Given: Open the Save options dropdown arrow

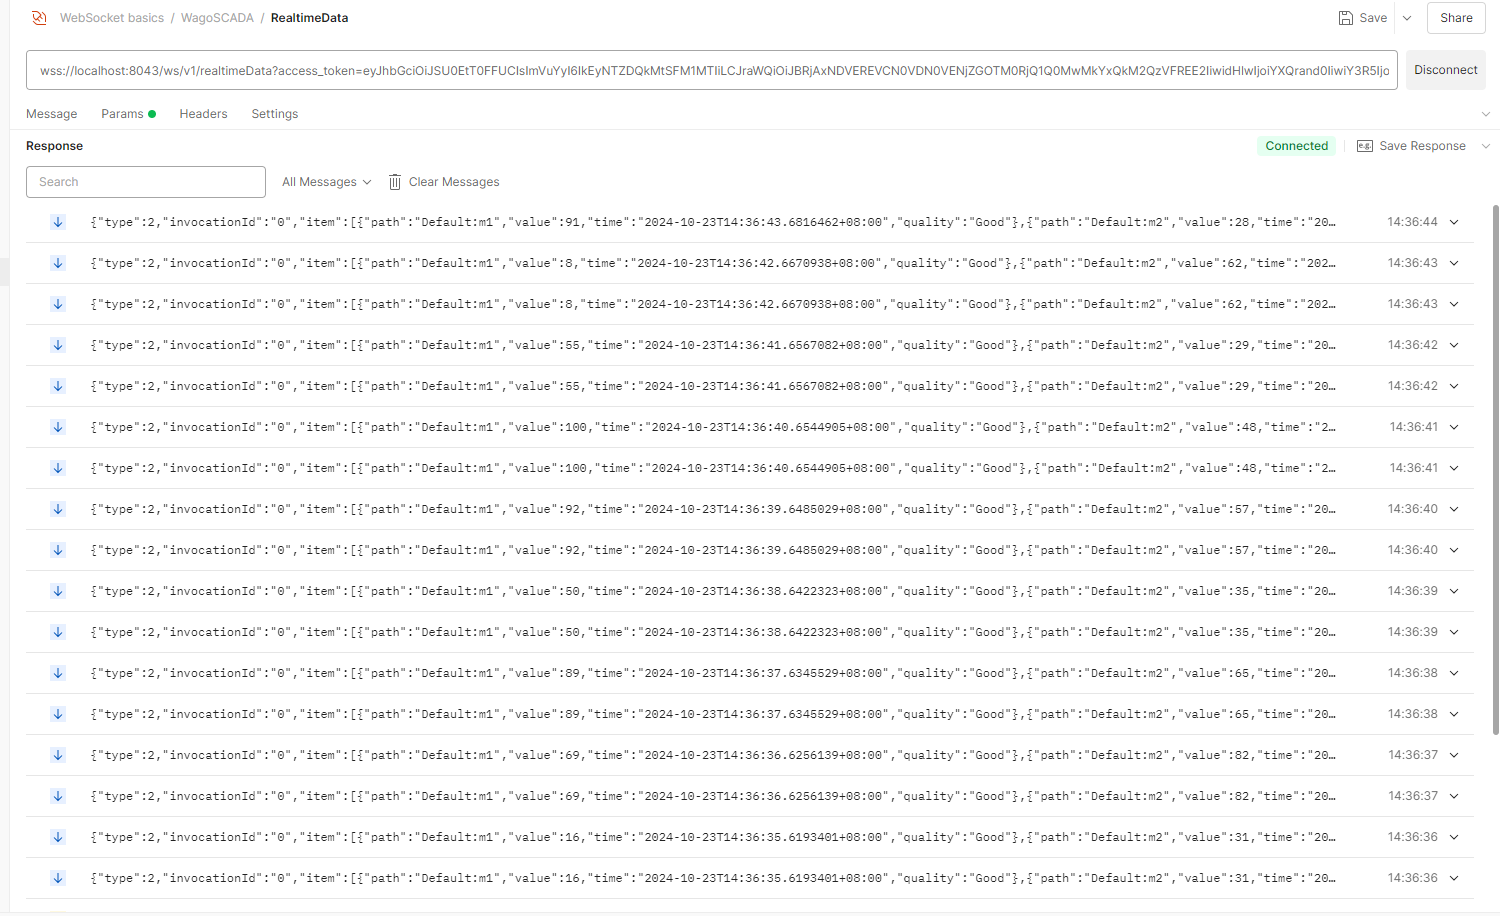Looking at the screenshot, I should (1407, 18).
